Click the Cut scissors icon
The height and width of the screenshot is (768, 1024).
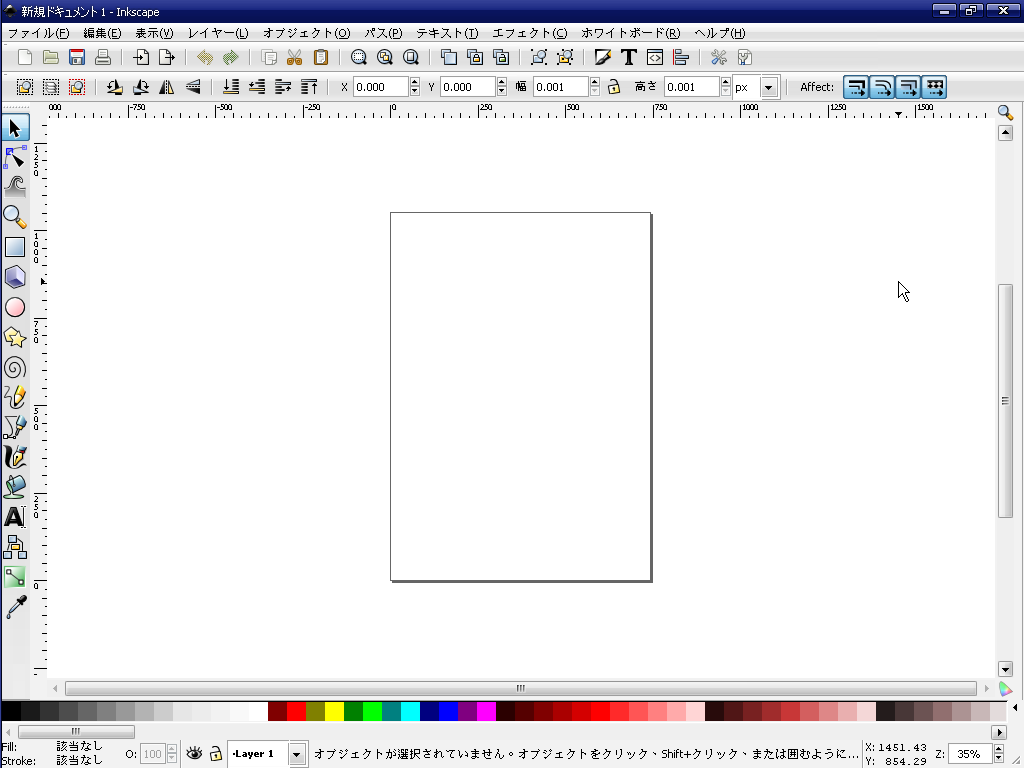[295, 57]
